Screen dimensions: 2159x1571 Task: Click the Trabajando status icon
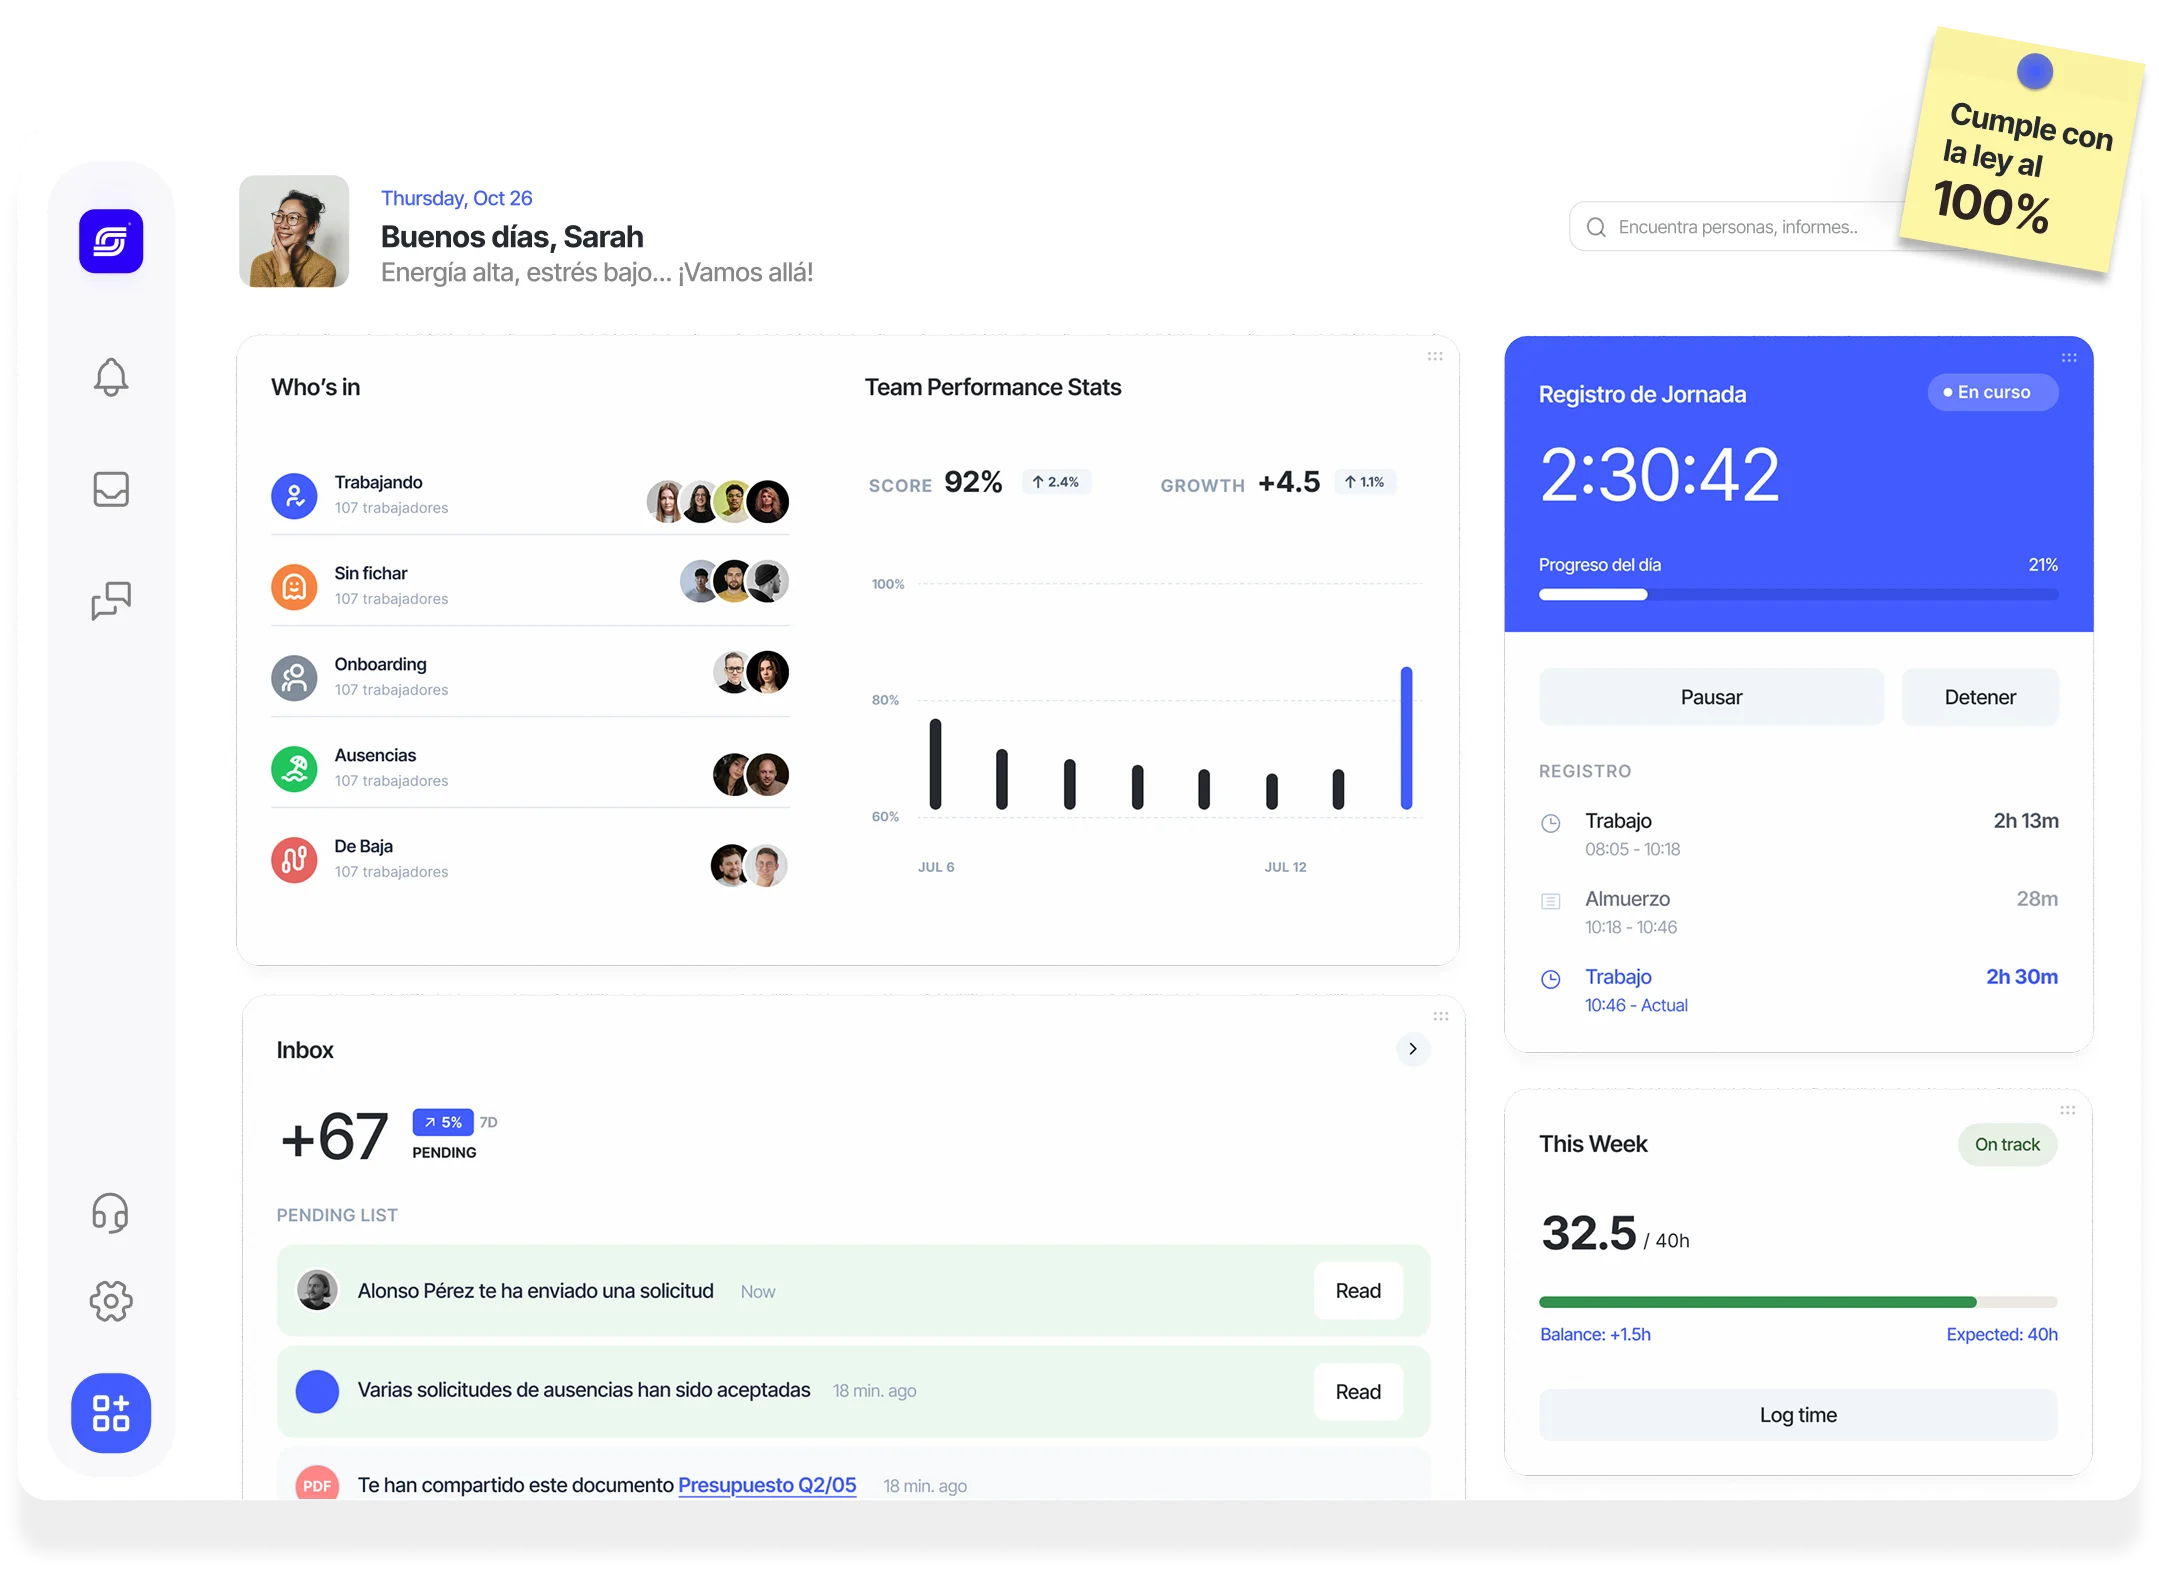294,495
